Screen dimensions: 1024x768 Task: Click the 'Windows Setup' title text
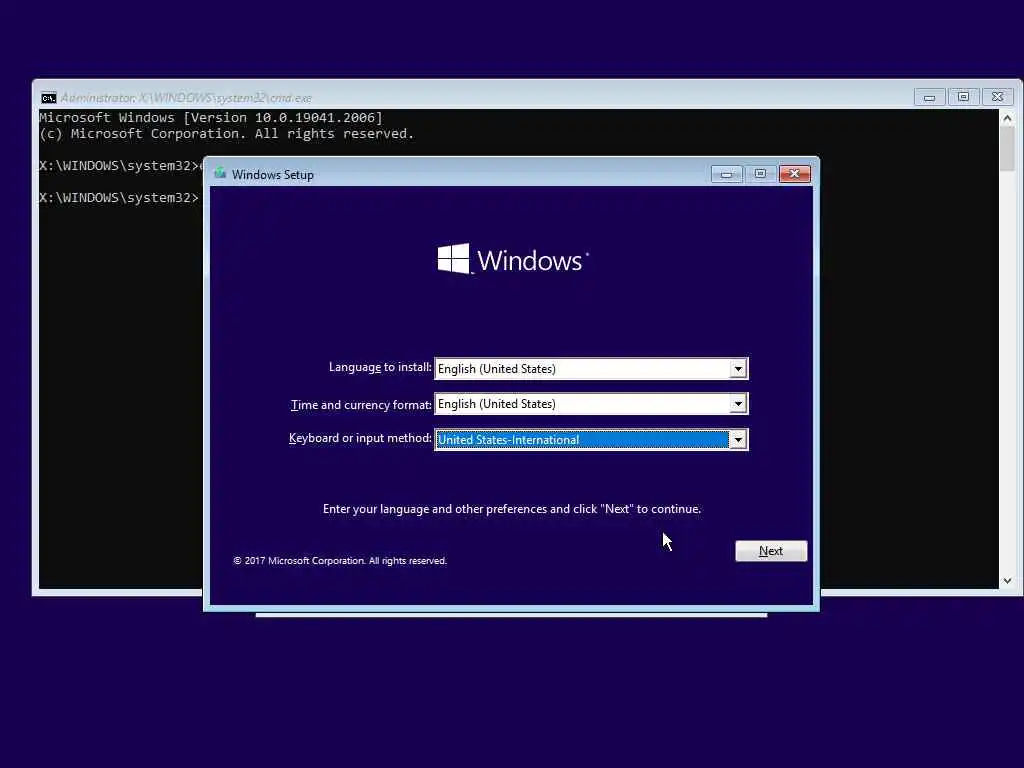click(x=273, y=174)
